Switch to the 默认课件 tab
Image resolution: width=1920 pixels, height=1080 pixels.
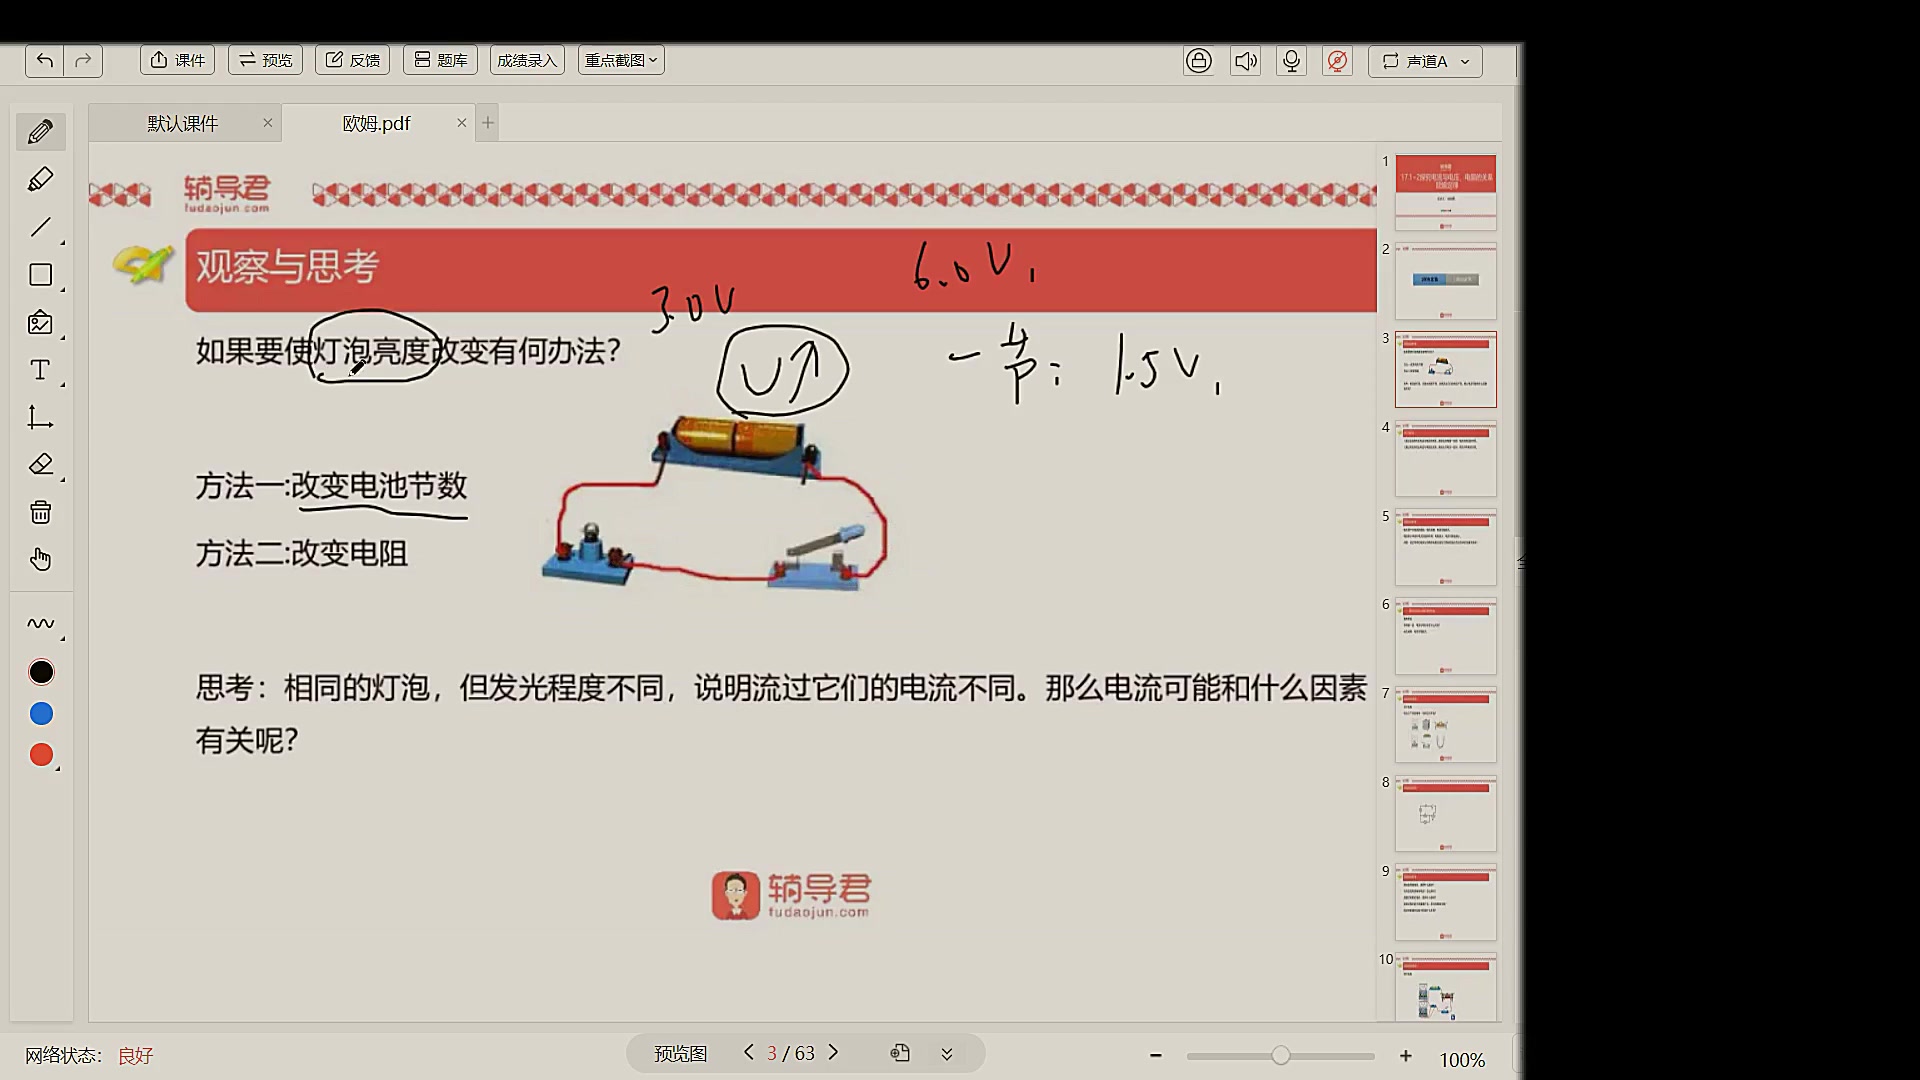point(182,122)
